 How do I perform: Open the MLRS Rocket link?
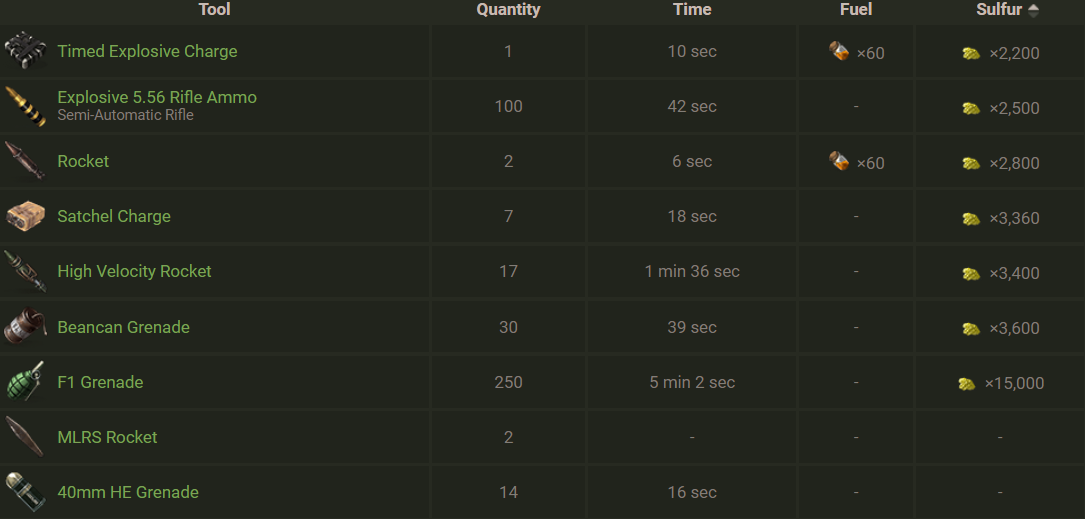[x=107, y=437]
